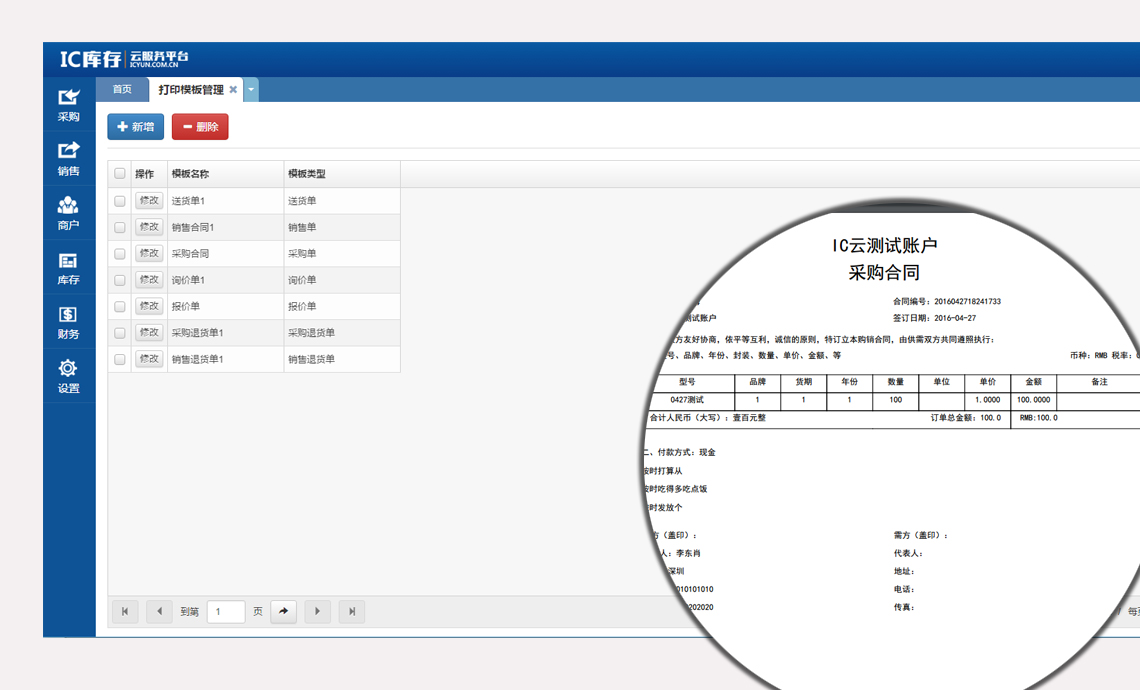1140x690 pixels.
Task: Check the box for 送货单1 row
Action: pyautogui.click(x=120, y=201)
